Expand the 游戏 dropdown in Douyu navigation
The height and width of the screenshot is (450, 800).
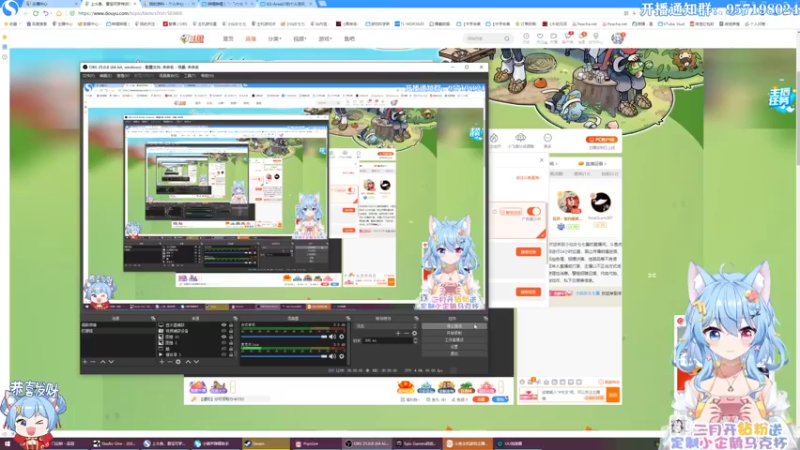click(324, 39)
